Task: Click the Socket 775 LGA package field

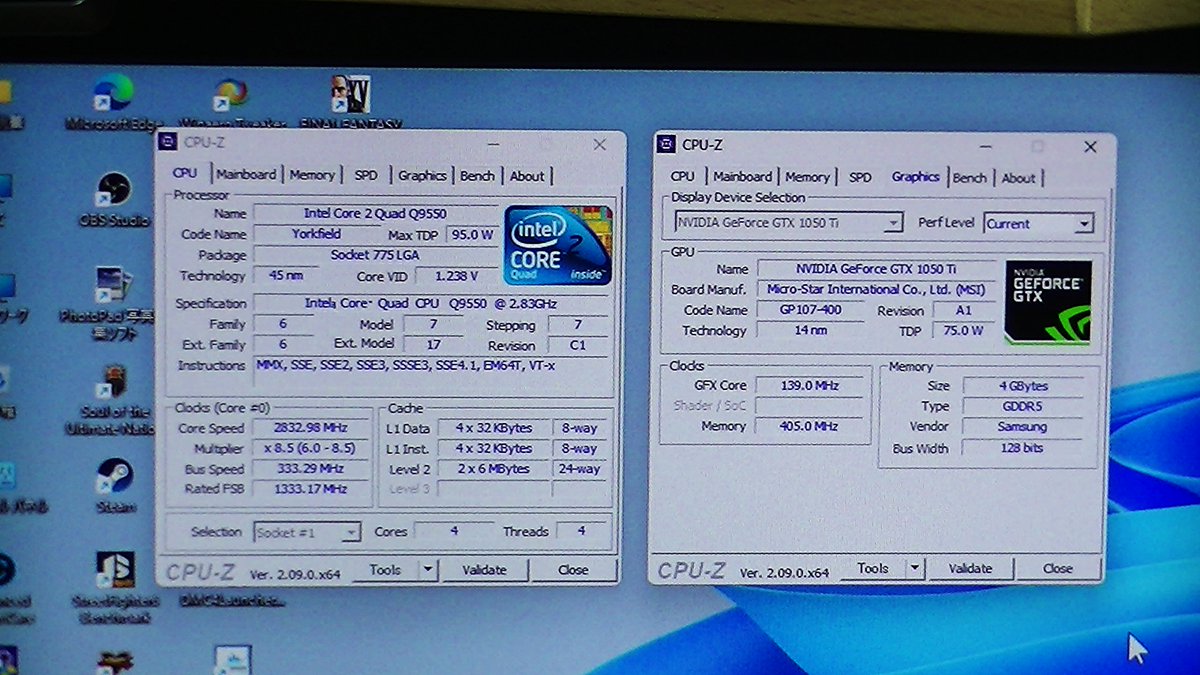Action: click(x=375, y=255)
